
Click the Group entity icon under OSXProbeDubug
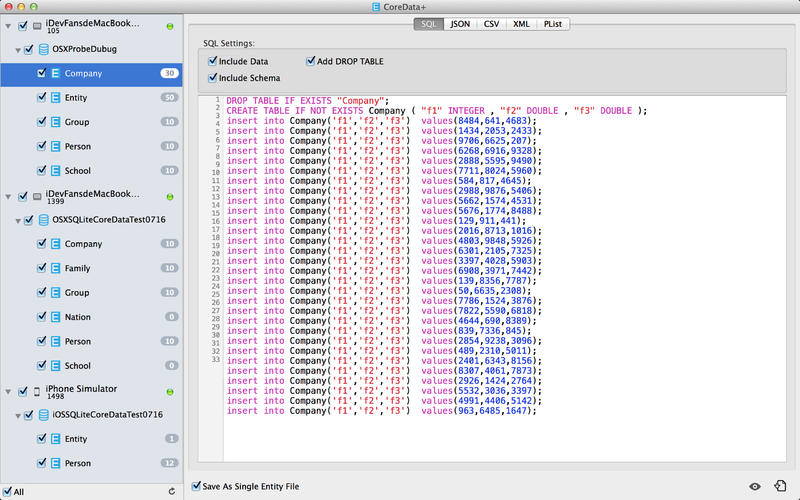tap(56, 122)
